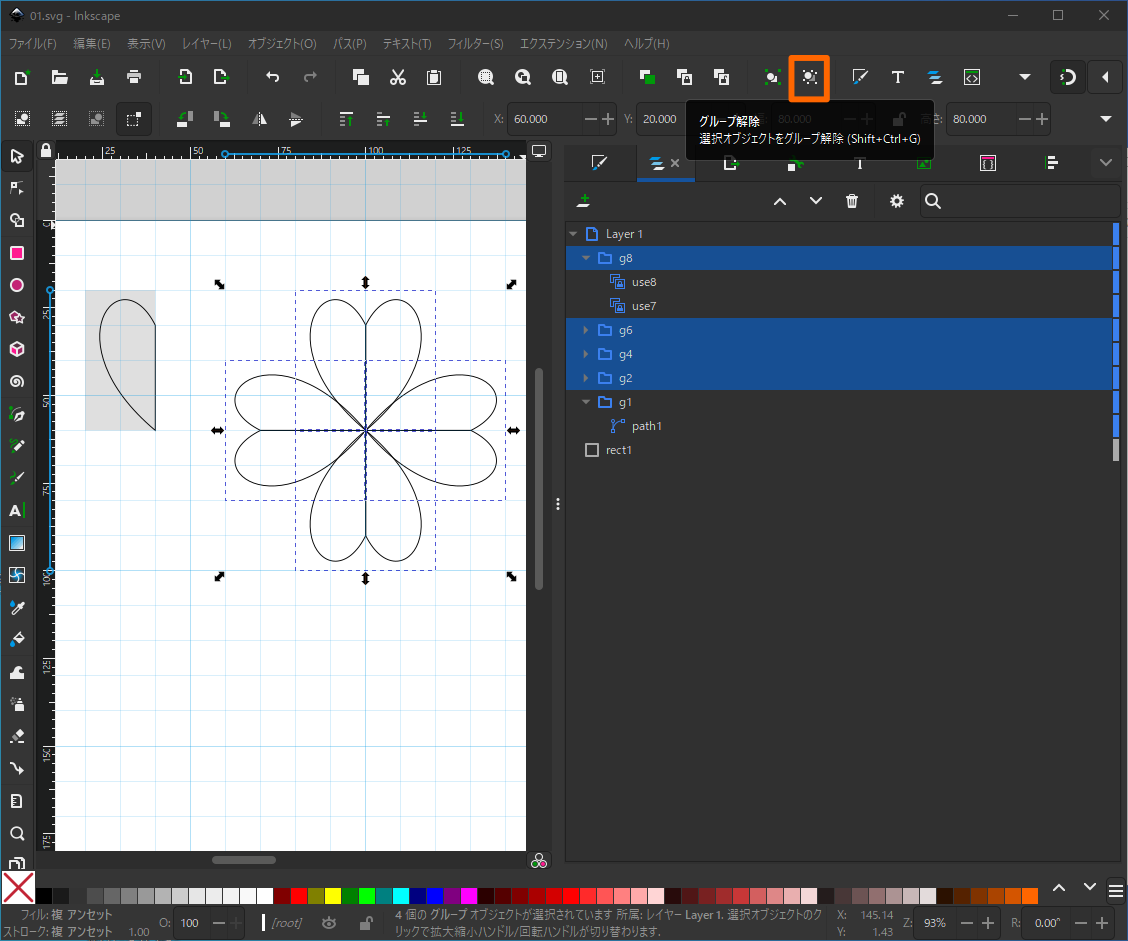This screenshot has width=1128, height=941.
Task: Close the Layers dock tab
Action: 675,163
